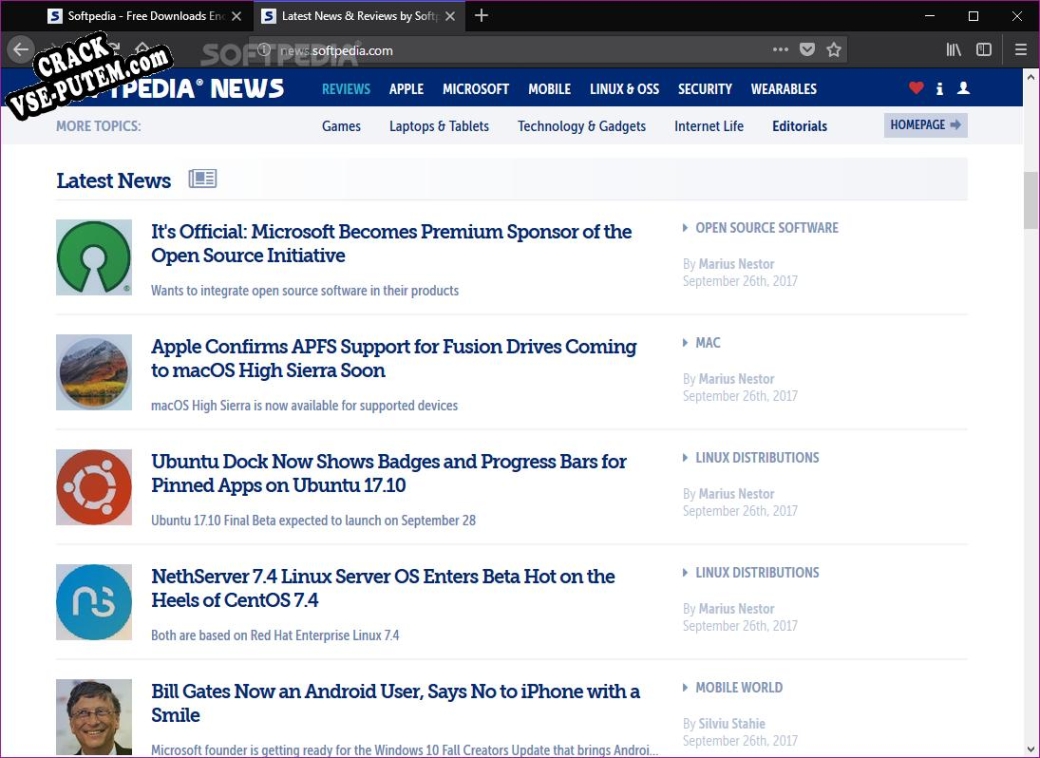
Task: Click the Bill Gates photo thumbnail
Action: pos(94,716)
